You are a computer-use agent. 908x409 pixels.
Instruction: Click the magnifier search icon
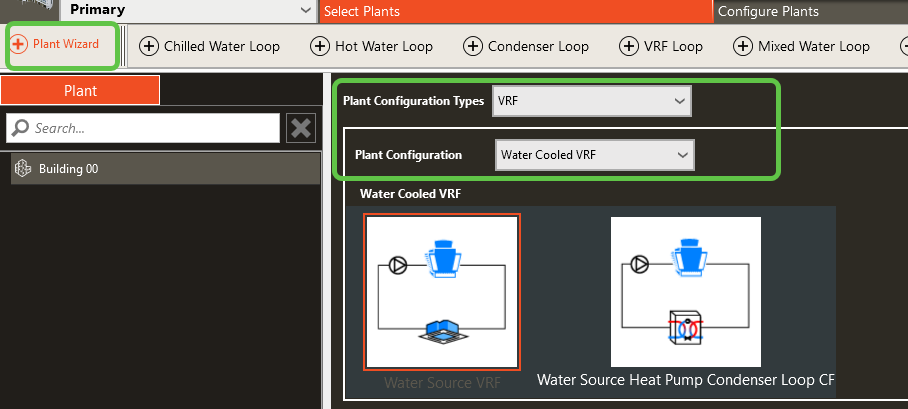(x=20, y=128)
